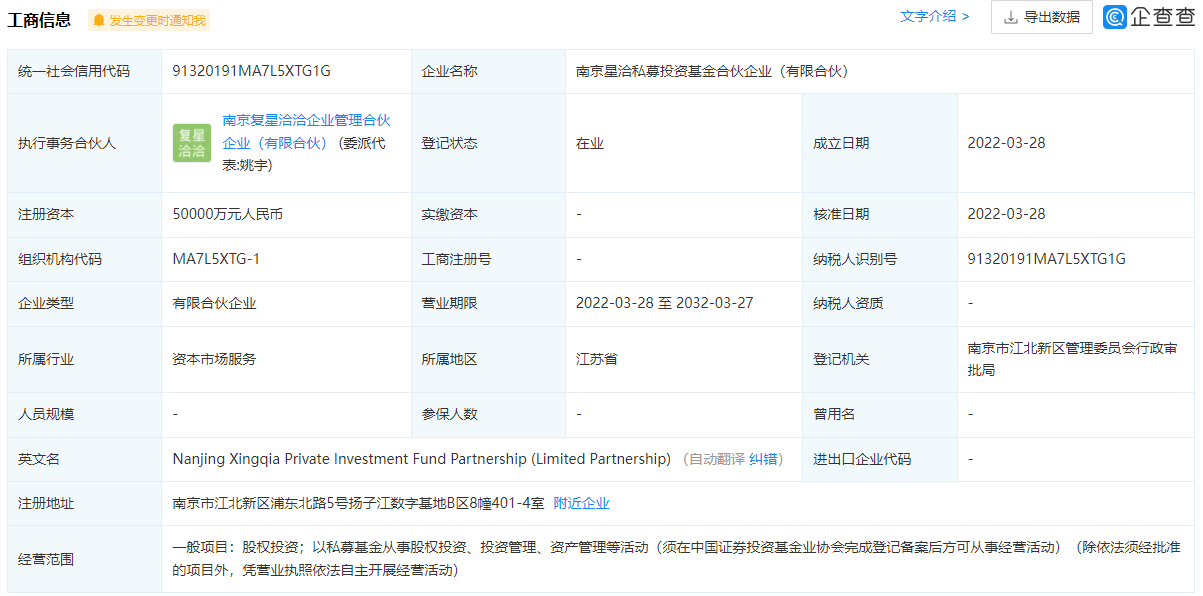The image size is (1203, 596).
Task: Click 纠错 link next to English name
Action: (x=763, y=459)
